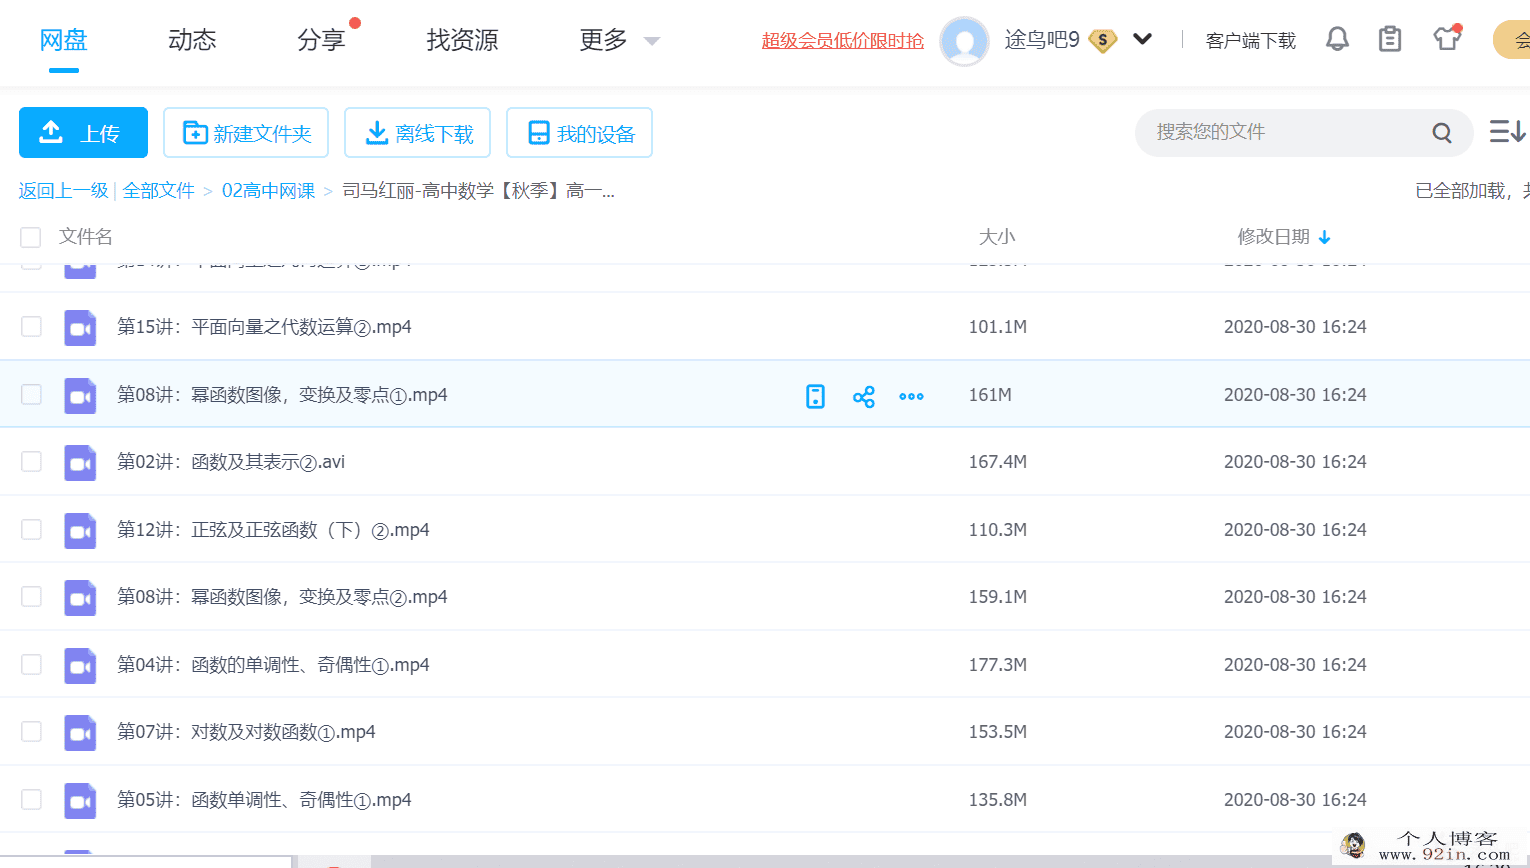
Task: Click the 上传 upload button
Action: coord(83,132)
